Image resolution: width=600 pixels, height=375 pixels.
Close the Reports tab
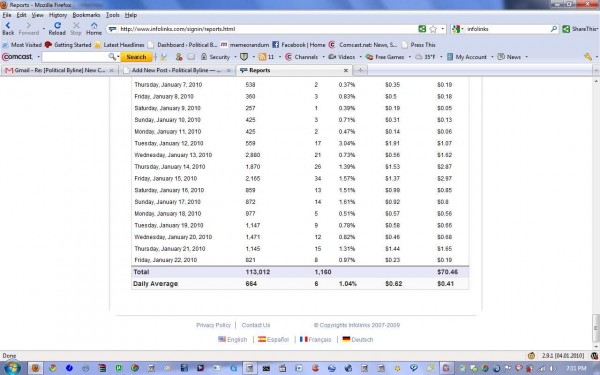click(346, 70)
